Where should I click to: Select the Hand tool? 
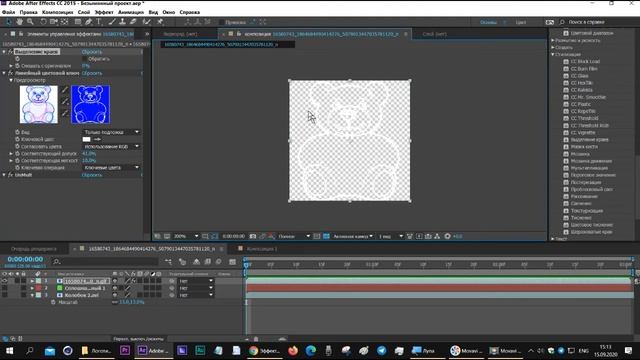pyautogui.click(x=20, y=22)
